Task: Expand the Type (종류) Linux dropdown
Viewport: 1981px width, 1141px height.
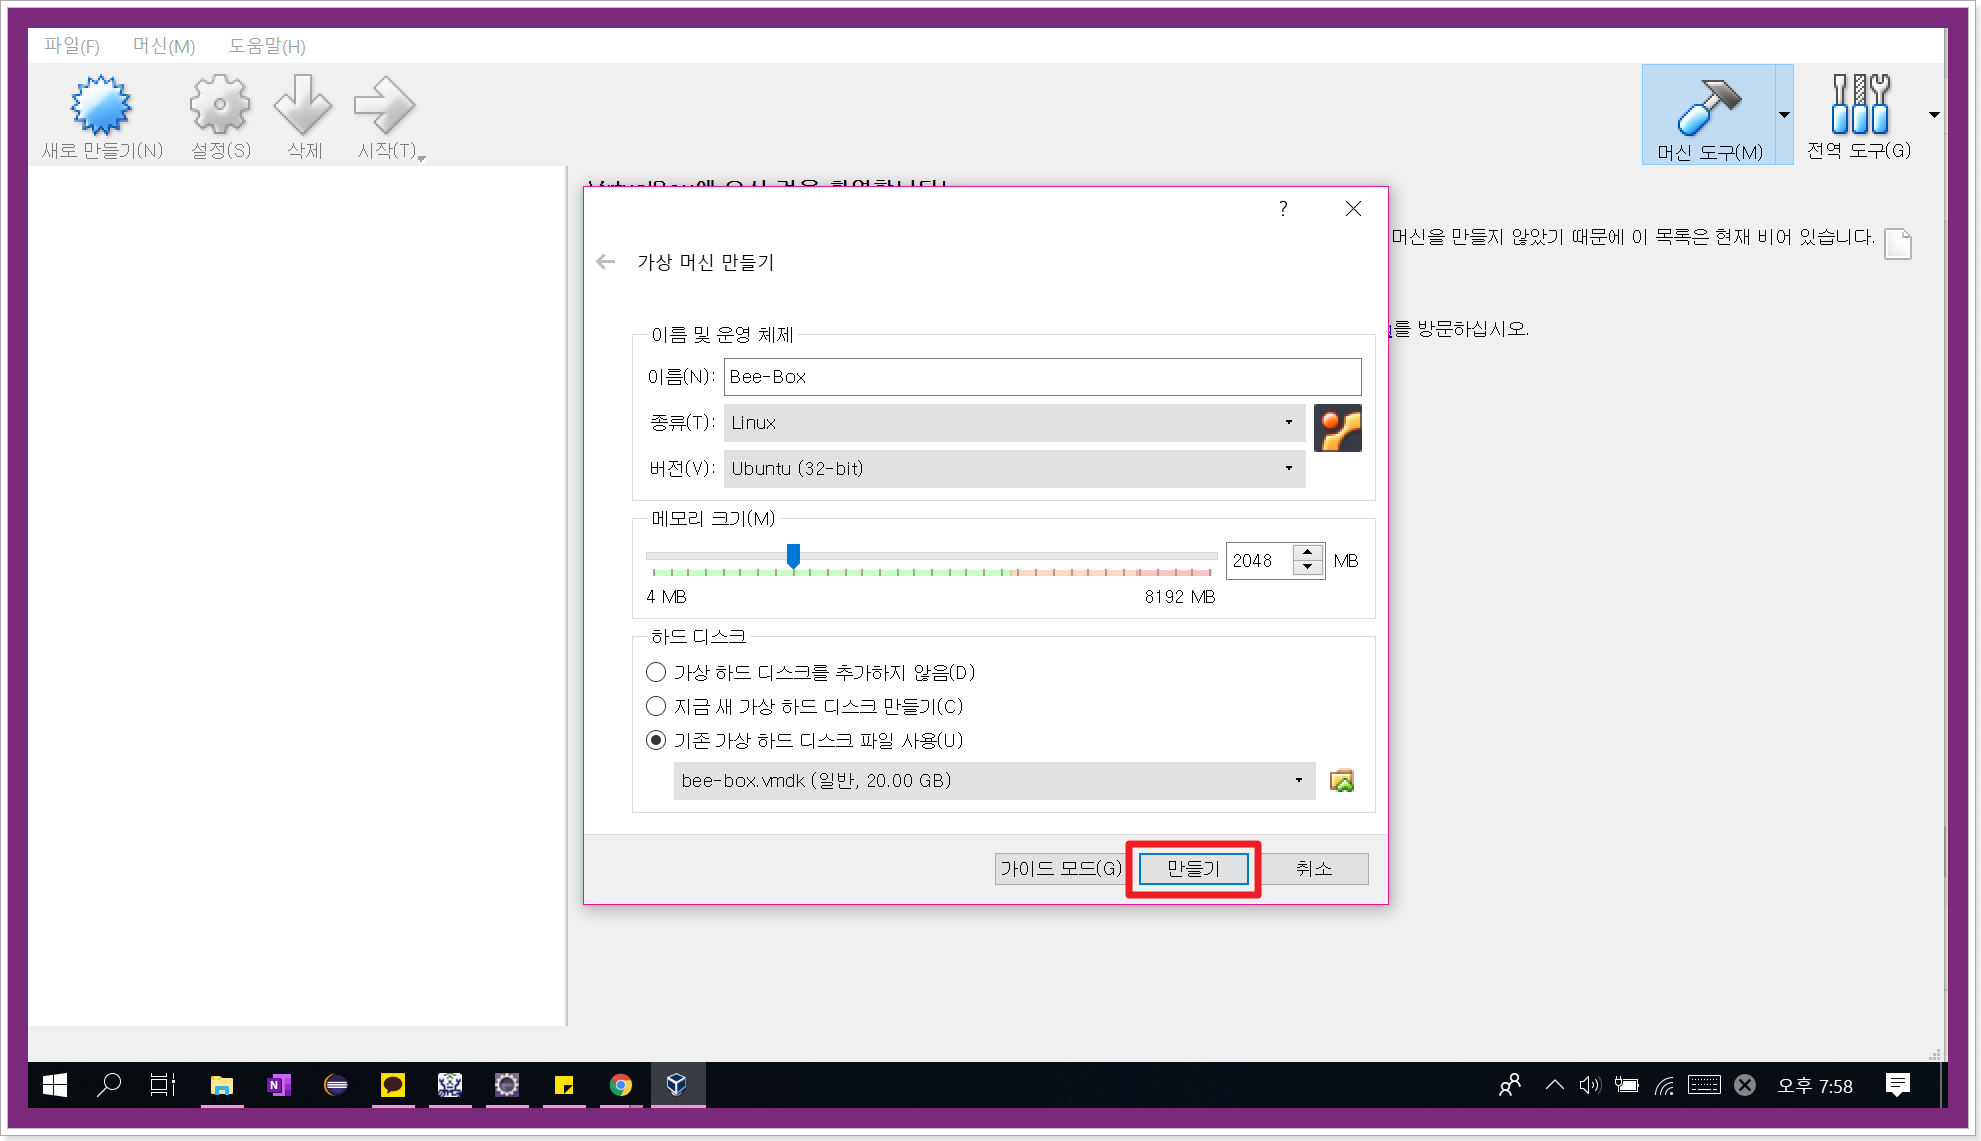Action: pos(1013,423)
